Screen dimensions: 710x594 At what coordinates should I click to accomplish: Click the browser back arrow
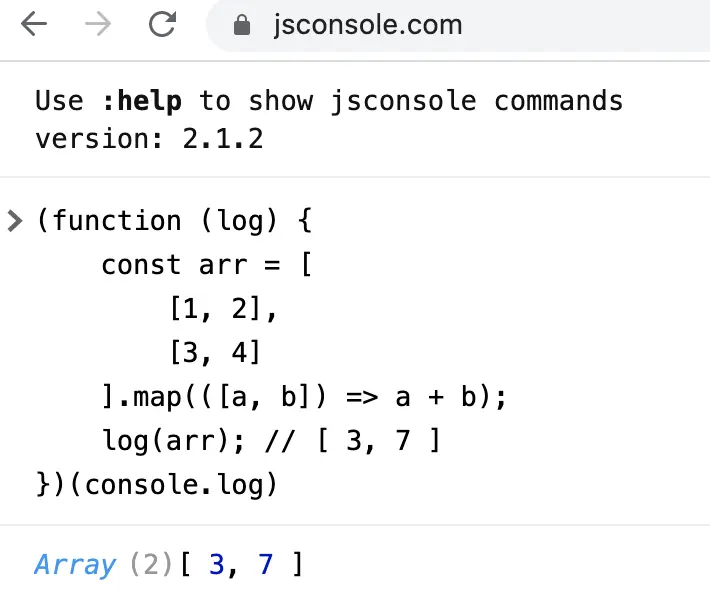(34, 24)
